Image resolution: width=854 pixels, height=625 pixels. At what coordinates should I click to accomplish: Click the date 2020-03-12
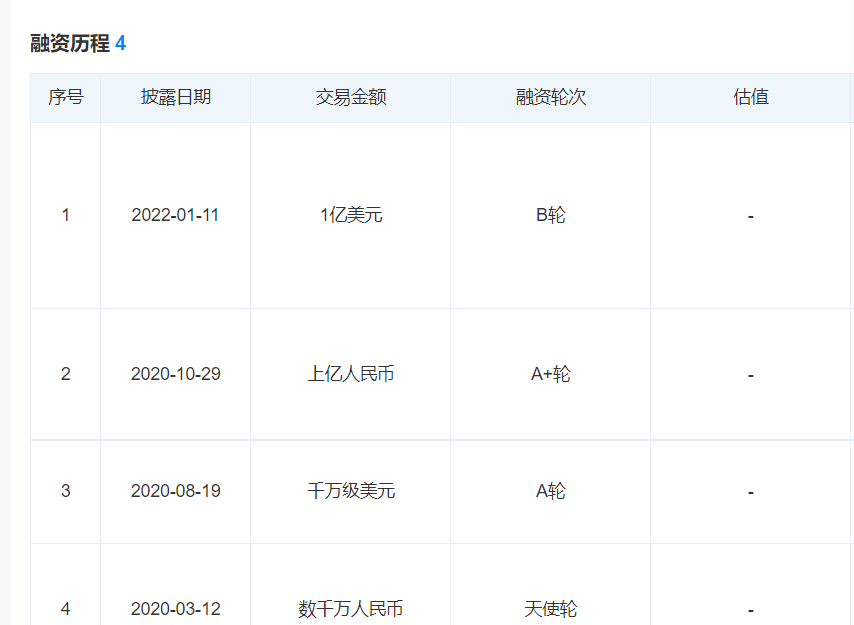[175, 609]
